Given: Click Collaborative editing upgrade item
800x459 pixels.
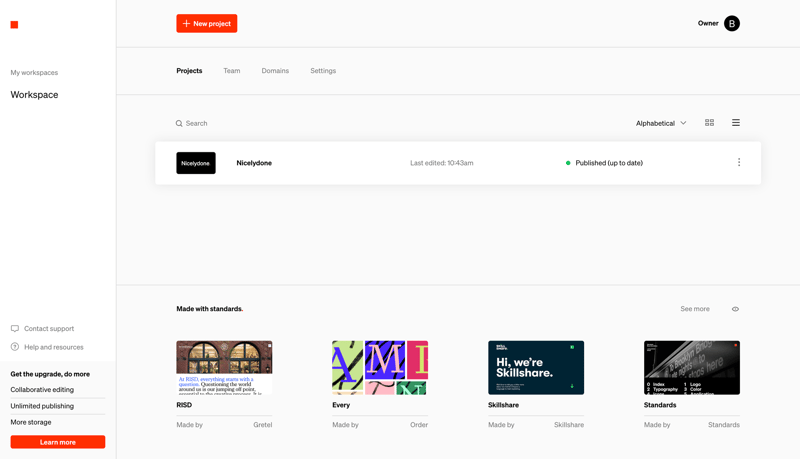Looking at the screenshot, I should [42, 390].
